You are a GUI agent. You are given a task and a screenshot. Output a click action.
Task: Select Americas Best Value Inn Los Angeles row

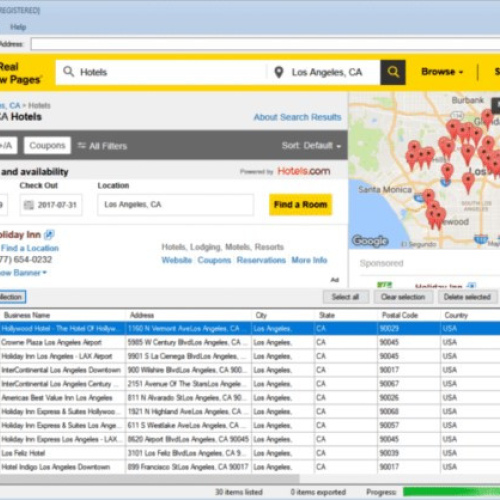(250, 398)
